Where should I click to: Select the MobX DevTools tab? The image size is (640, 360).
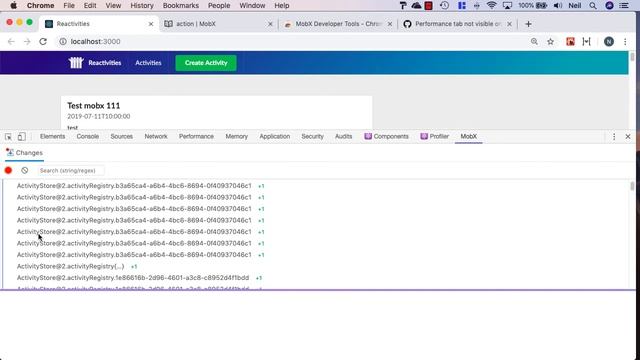[469, 136]
